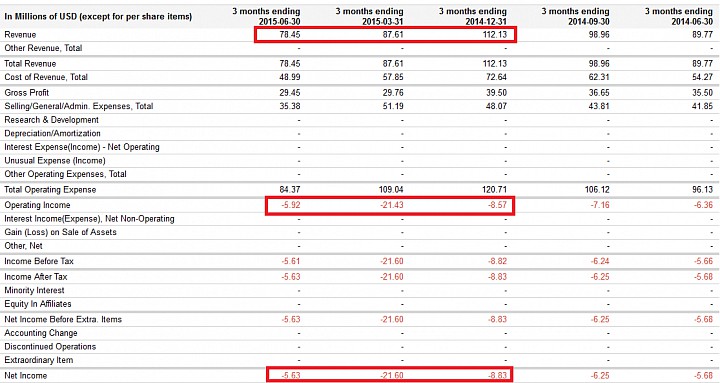
Task: Click the Revenue row label
Action: click(x=20, y=34)
